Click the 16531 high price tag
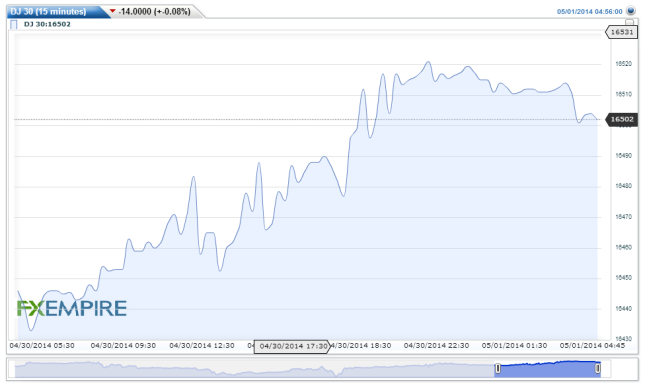Viewport: 645px width, 386px height. pyautogui.click(x=621, y=32)
